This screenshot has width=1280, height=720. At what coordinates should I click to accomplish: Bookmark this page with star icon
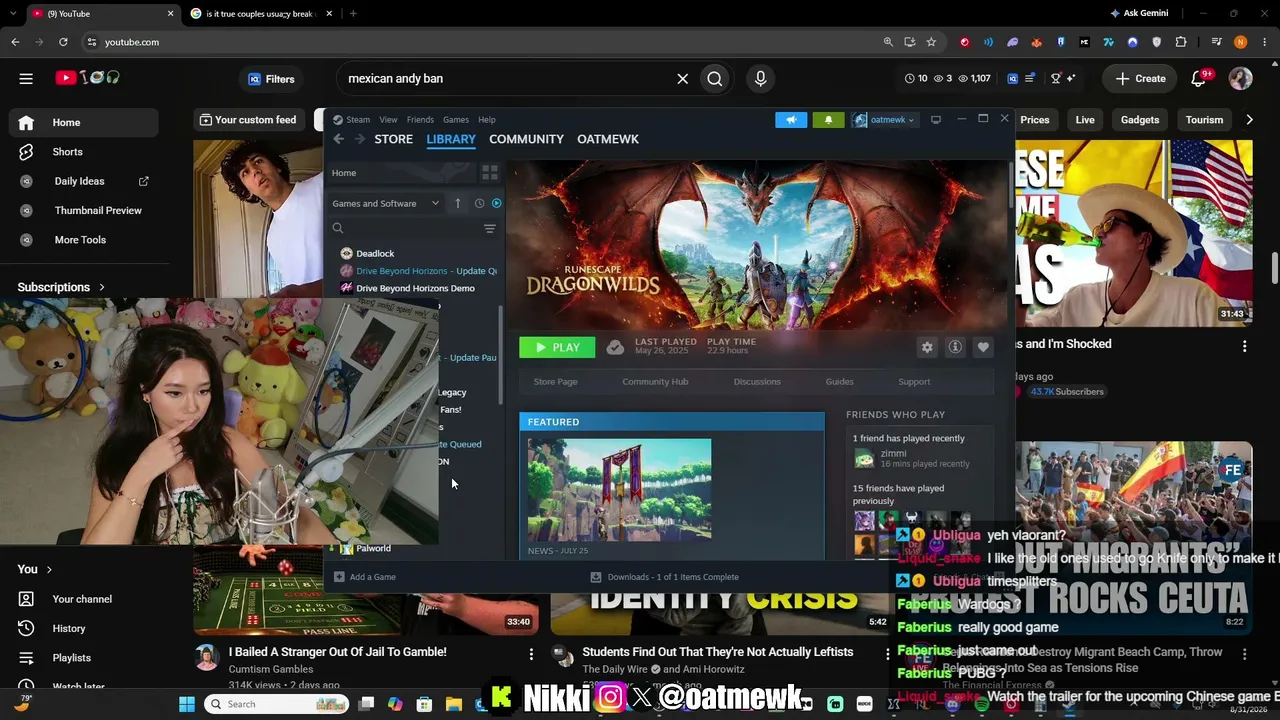pos(931,42)
